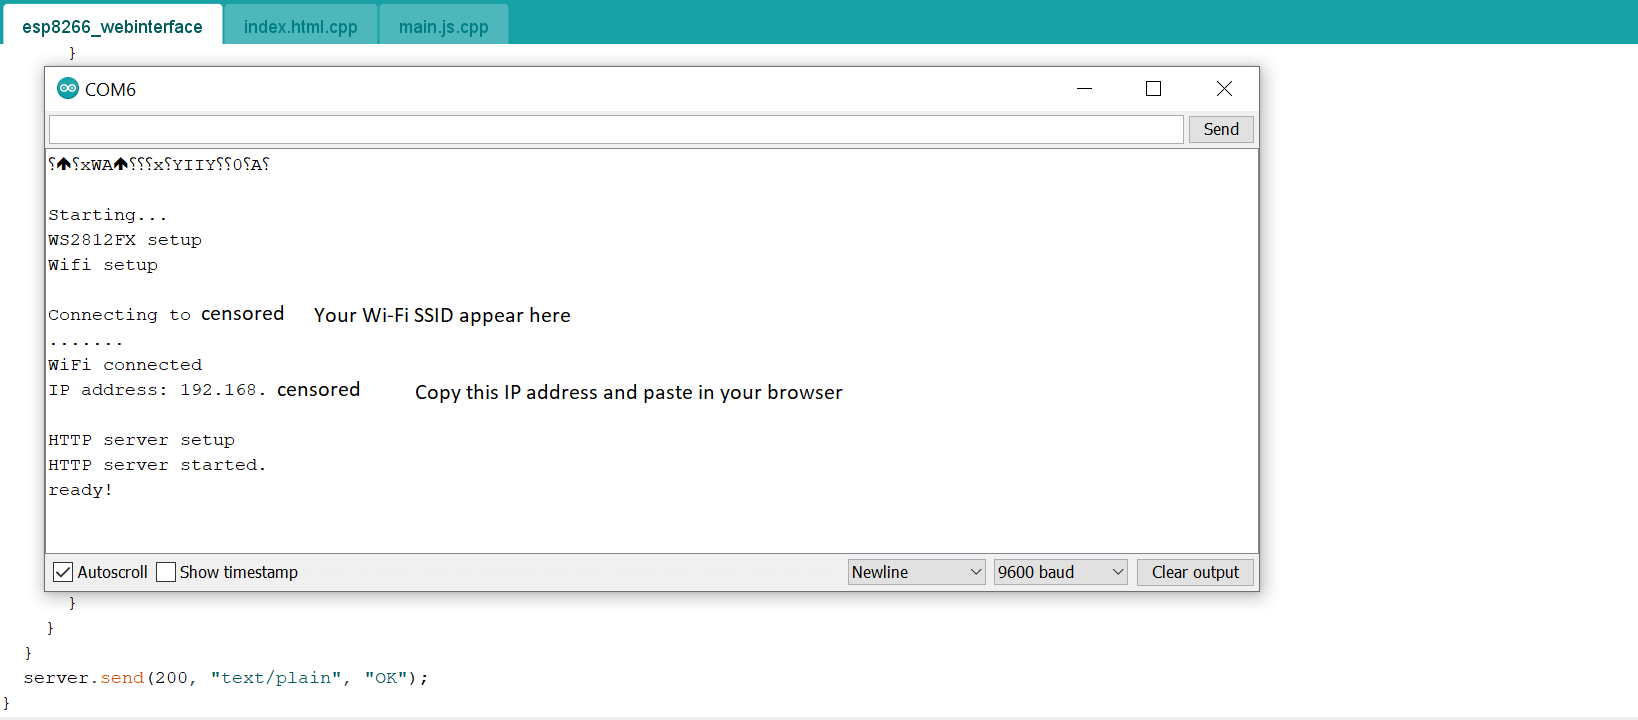Focus the serial message input field

click(616, 129)
